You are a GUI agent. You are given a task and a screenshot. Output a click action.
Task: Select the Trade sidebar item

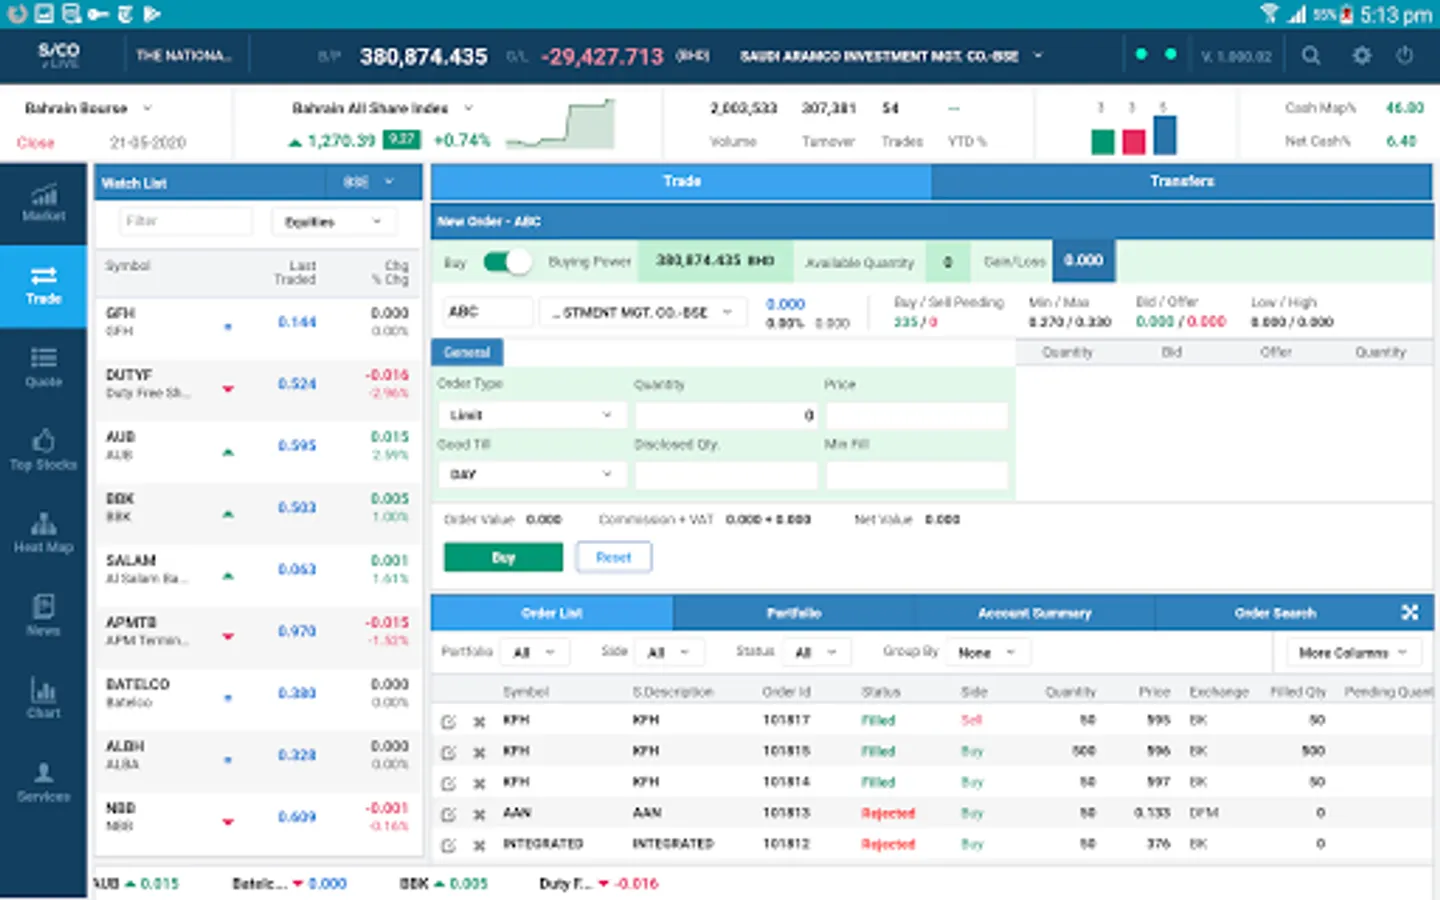point(43,286)
